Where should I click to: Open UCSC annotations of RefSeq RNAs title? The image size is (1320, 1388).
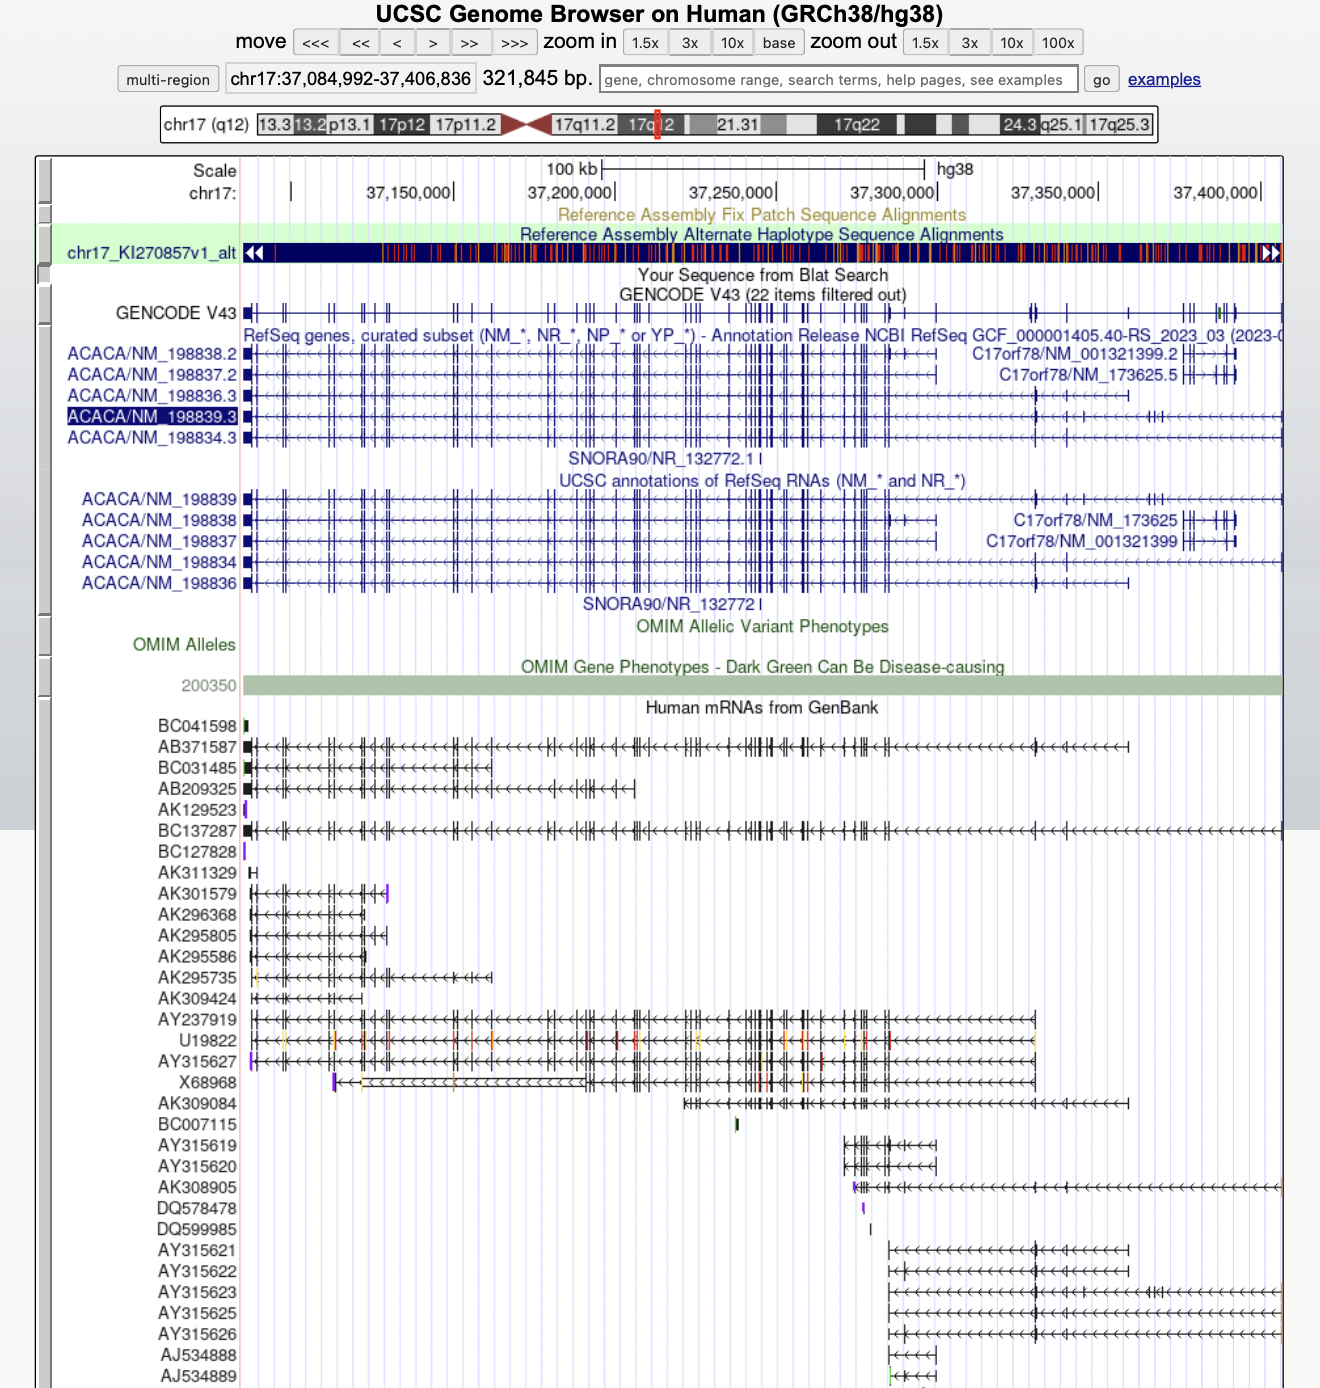click(x=762, y=481)
